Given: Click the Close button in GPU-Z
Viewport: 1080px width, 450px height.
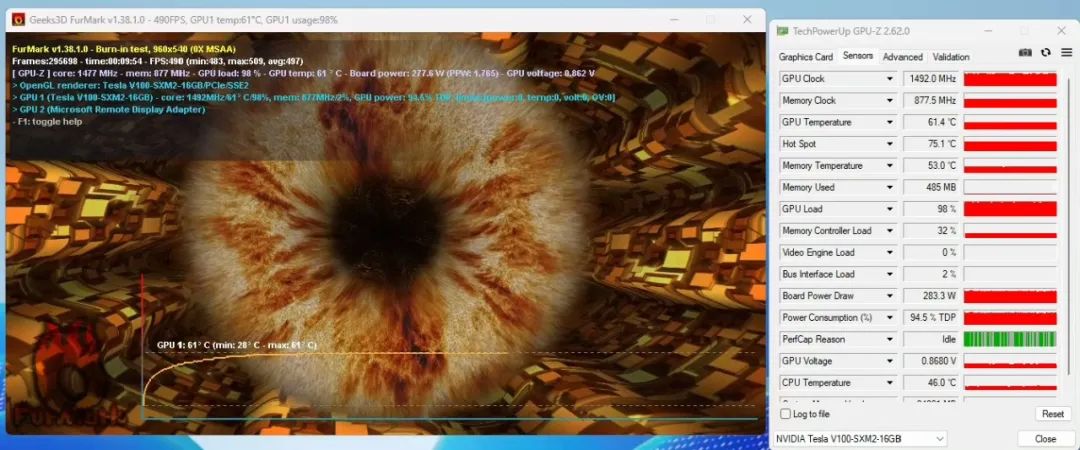Looking at the screenshot, I should tap(1045, 438).
